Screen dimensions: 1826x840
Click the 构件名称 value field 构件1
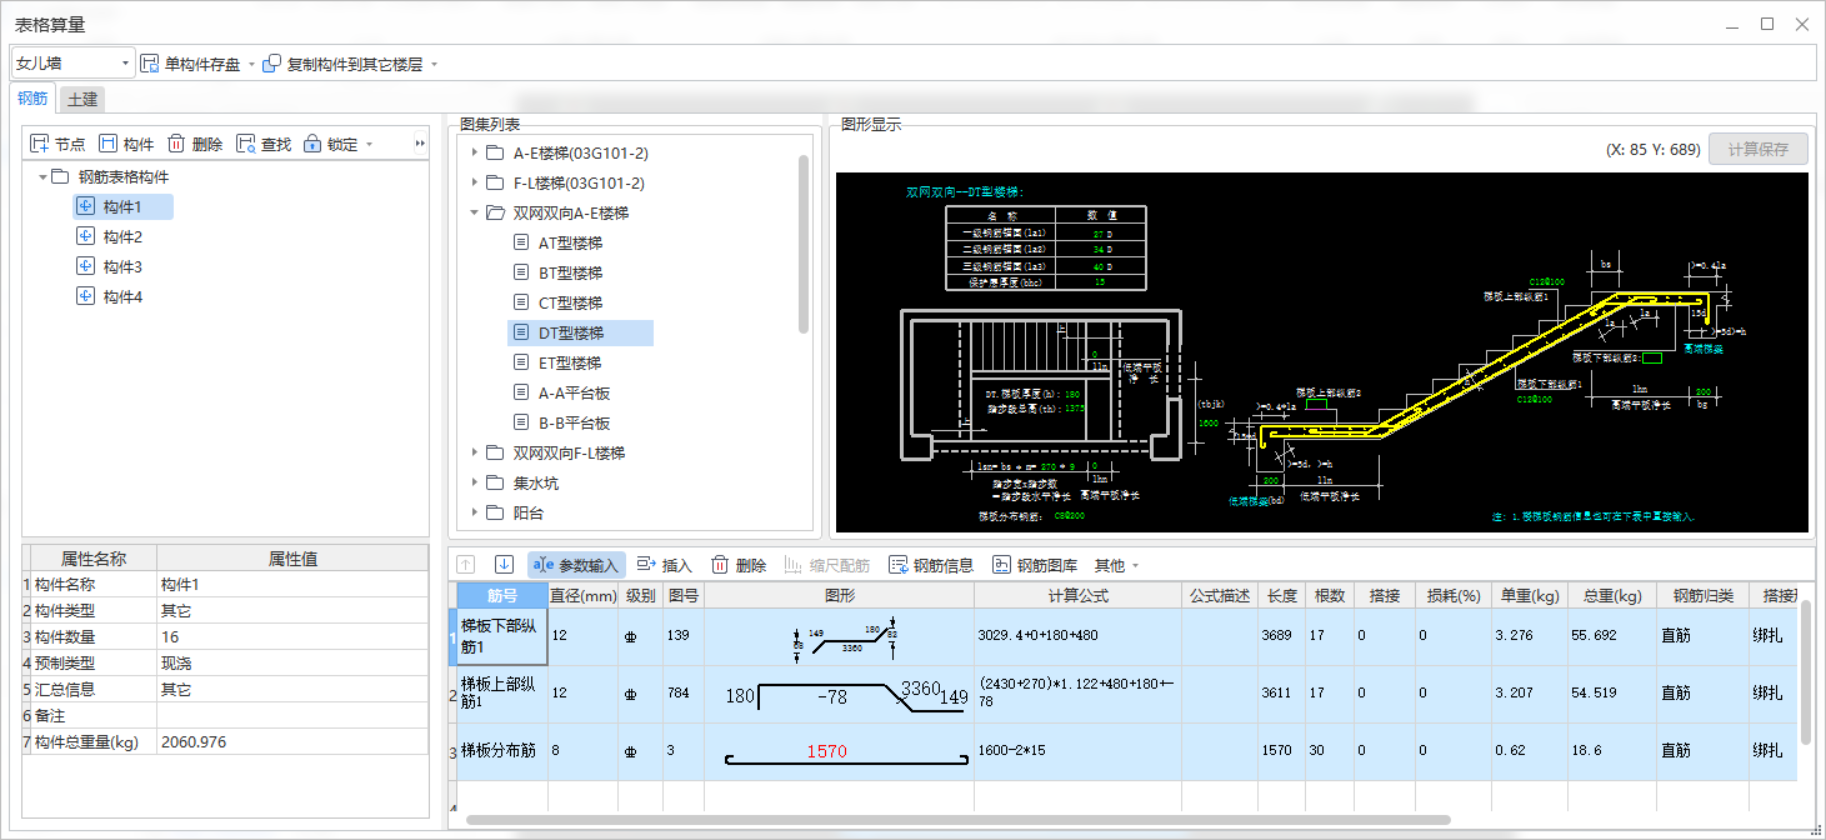[292, 584]
